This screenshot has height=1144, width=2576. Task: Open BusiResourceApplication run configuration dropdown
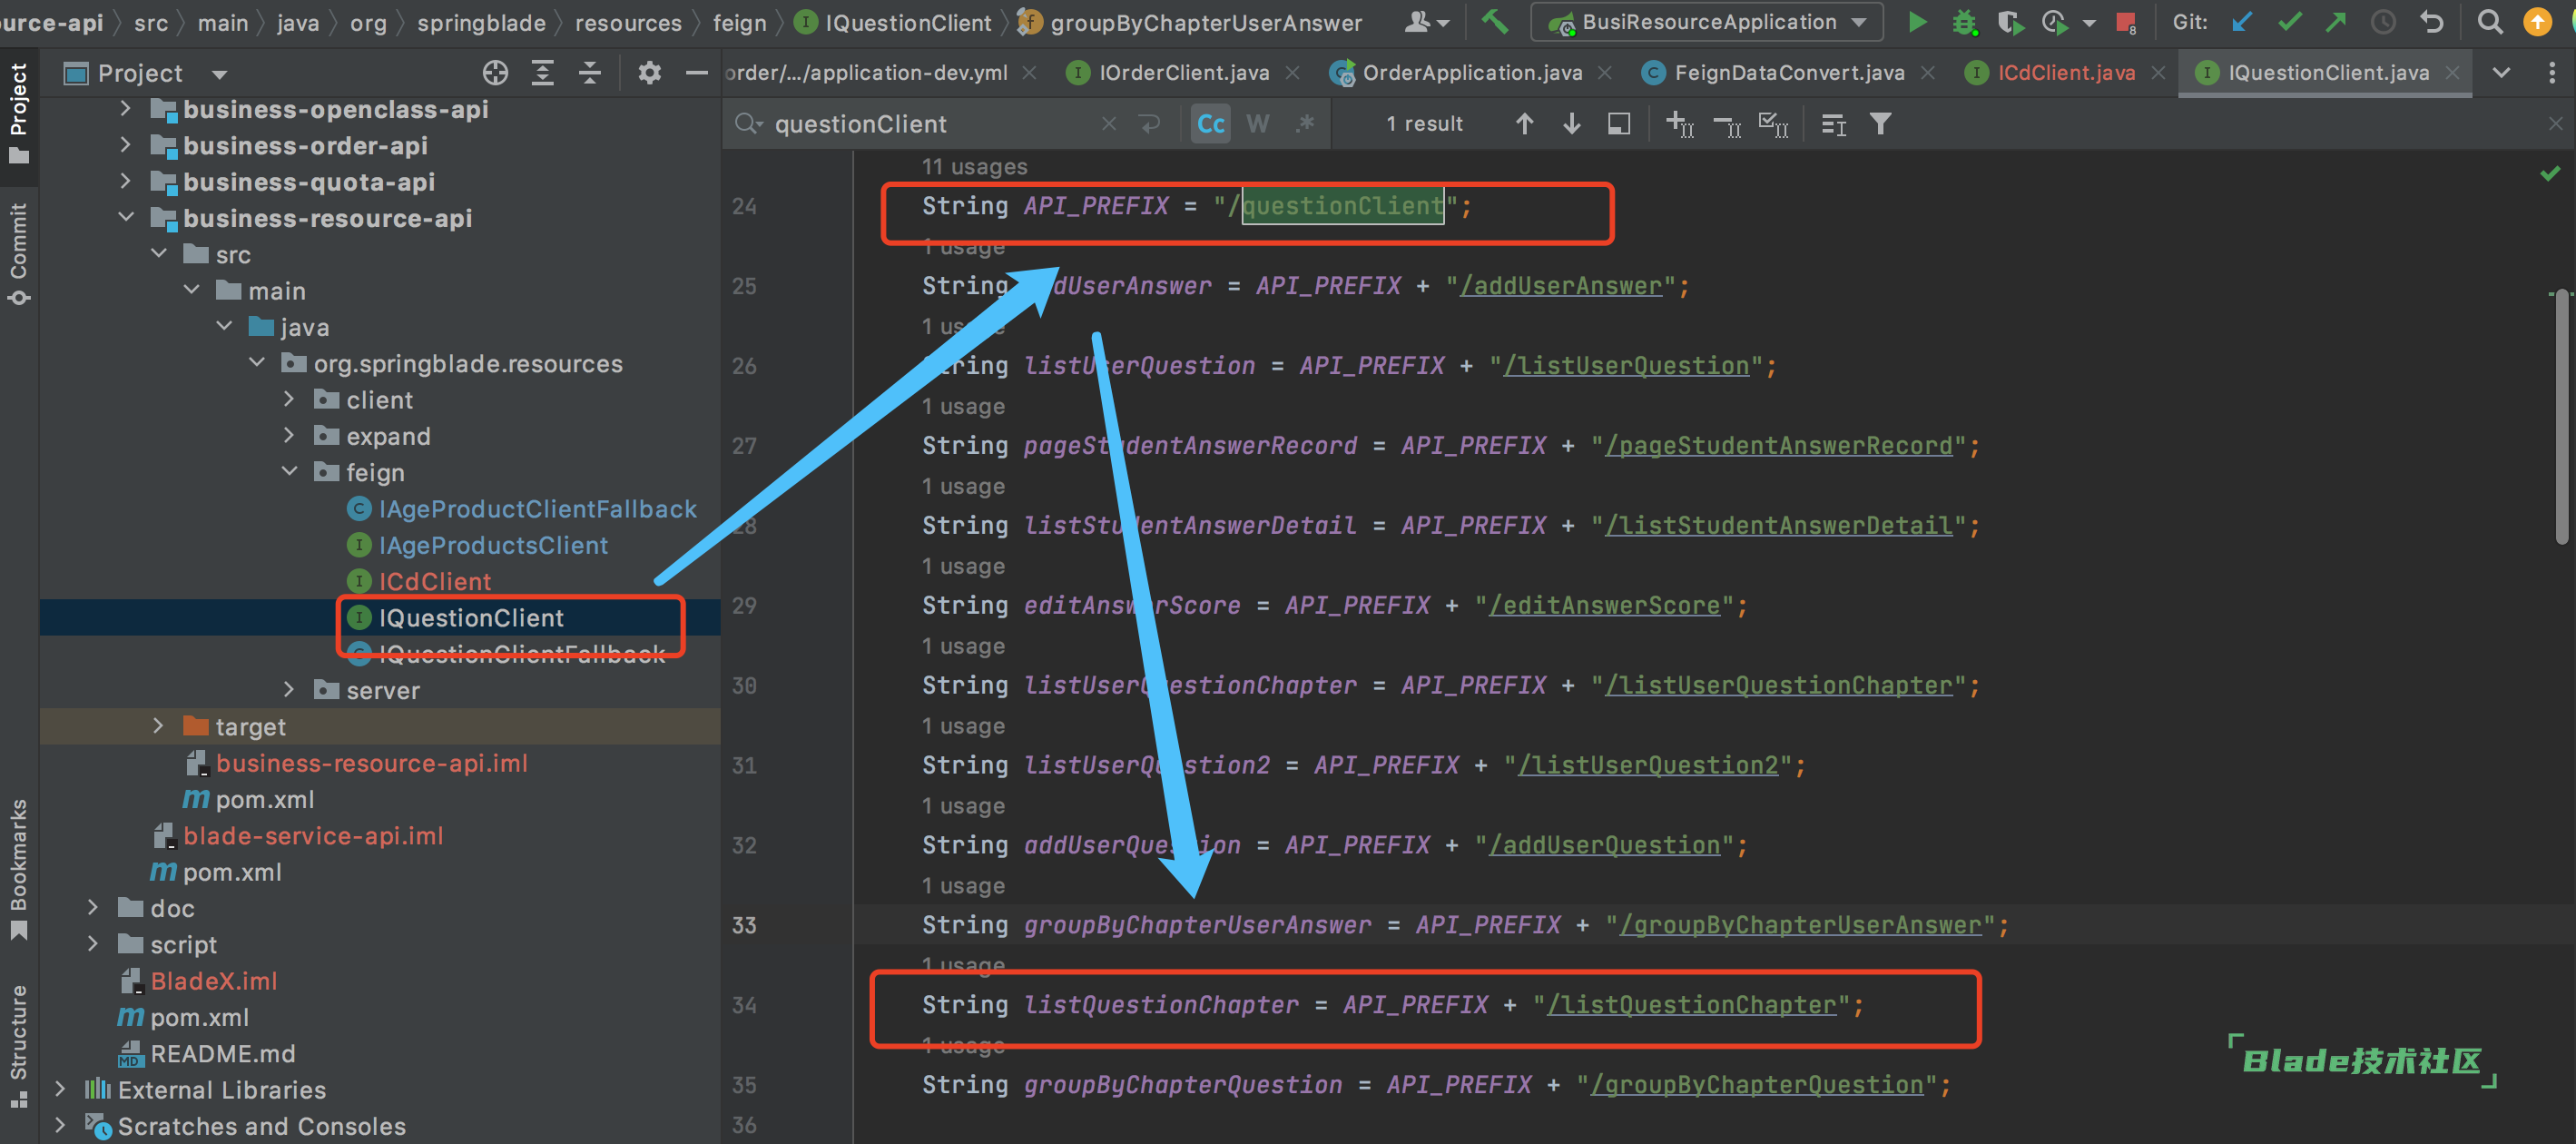[1859, 22]
